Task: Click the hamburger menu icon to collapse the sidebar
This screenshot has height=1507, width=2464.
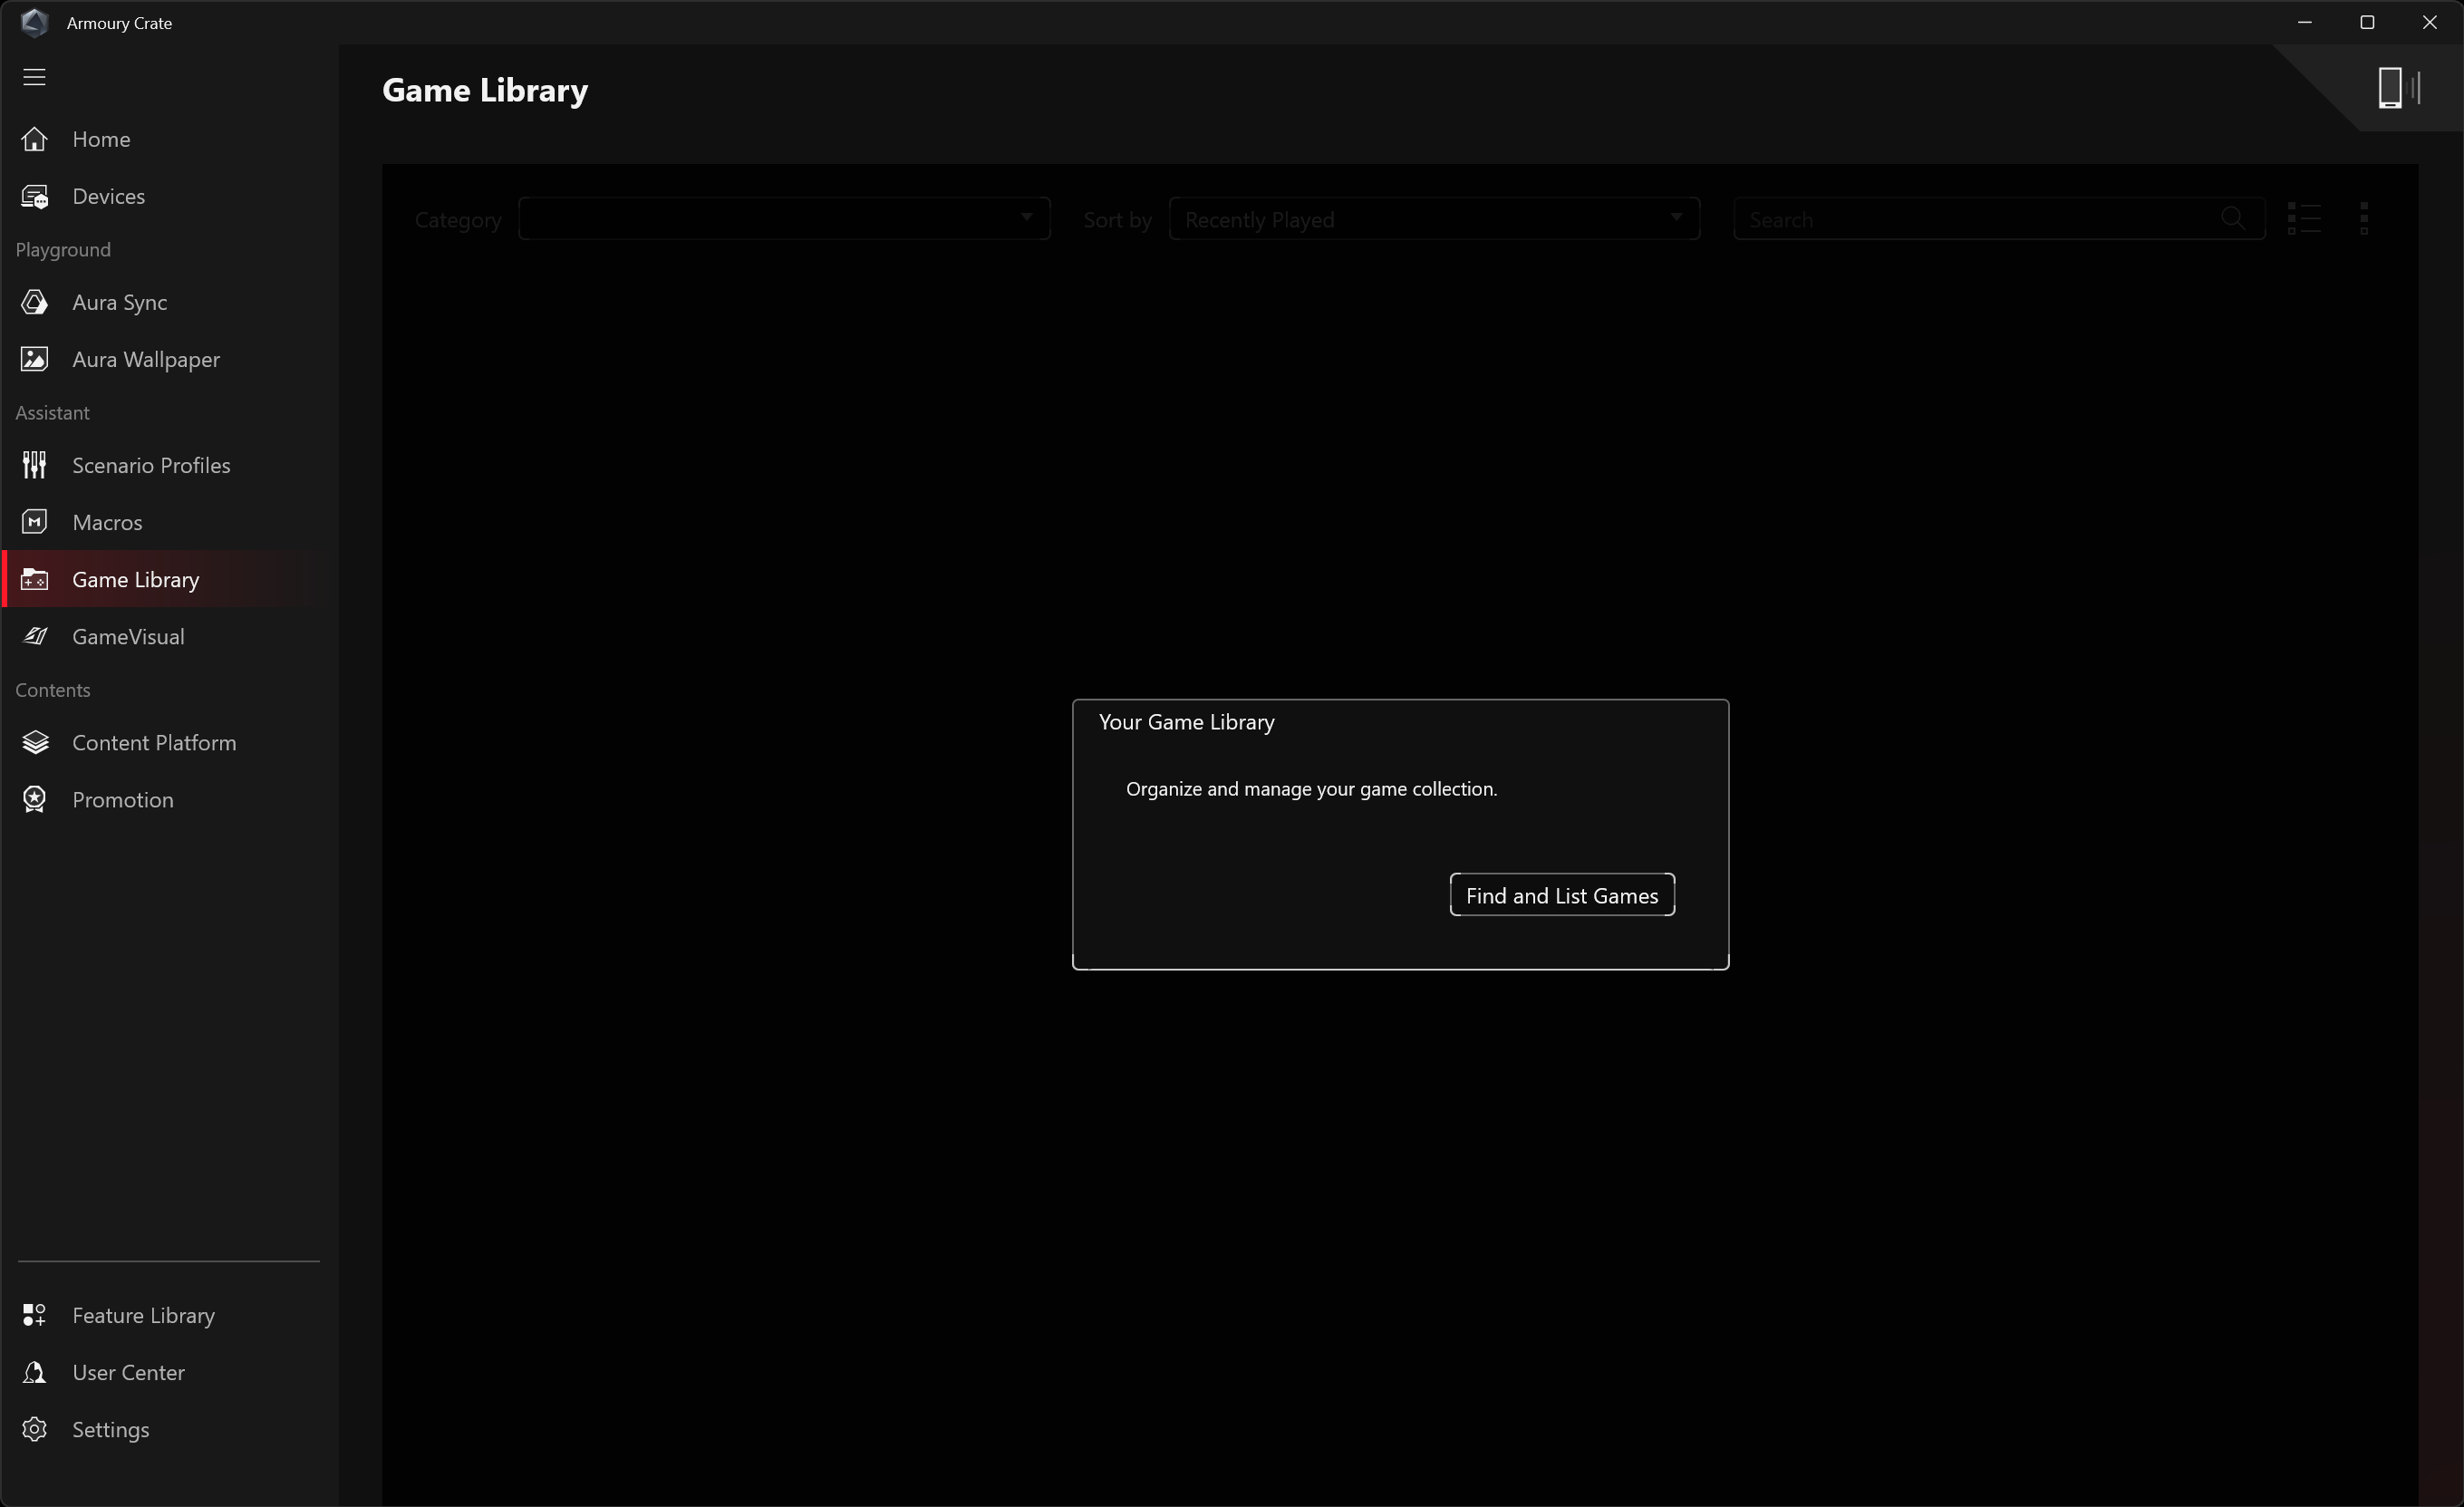Action: [x=34, y=77]
